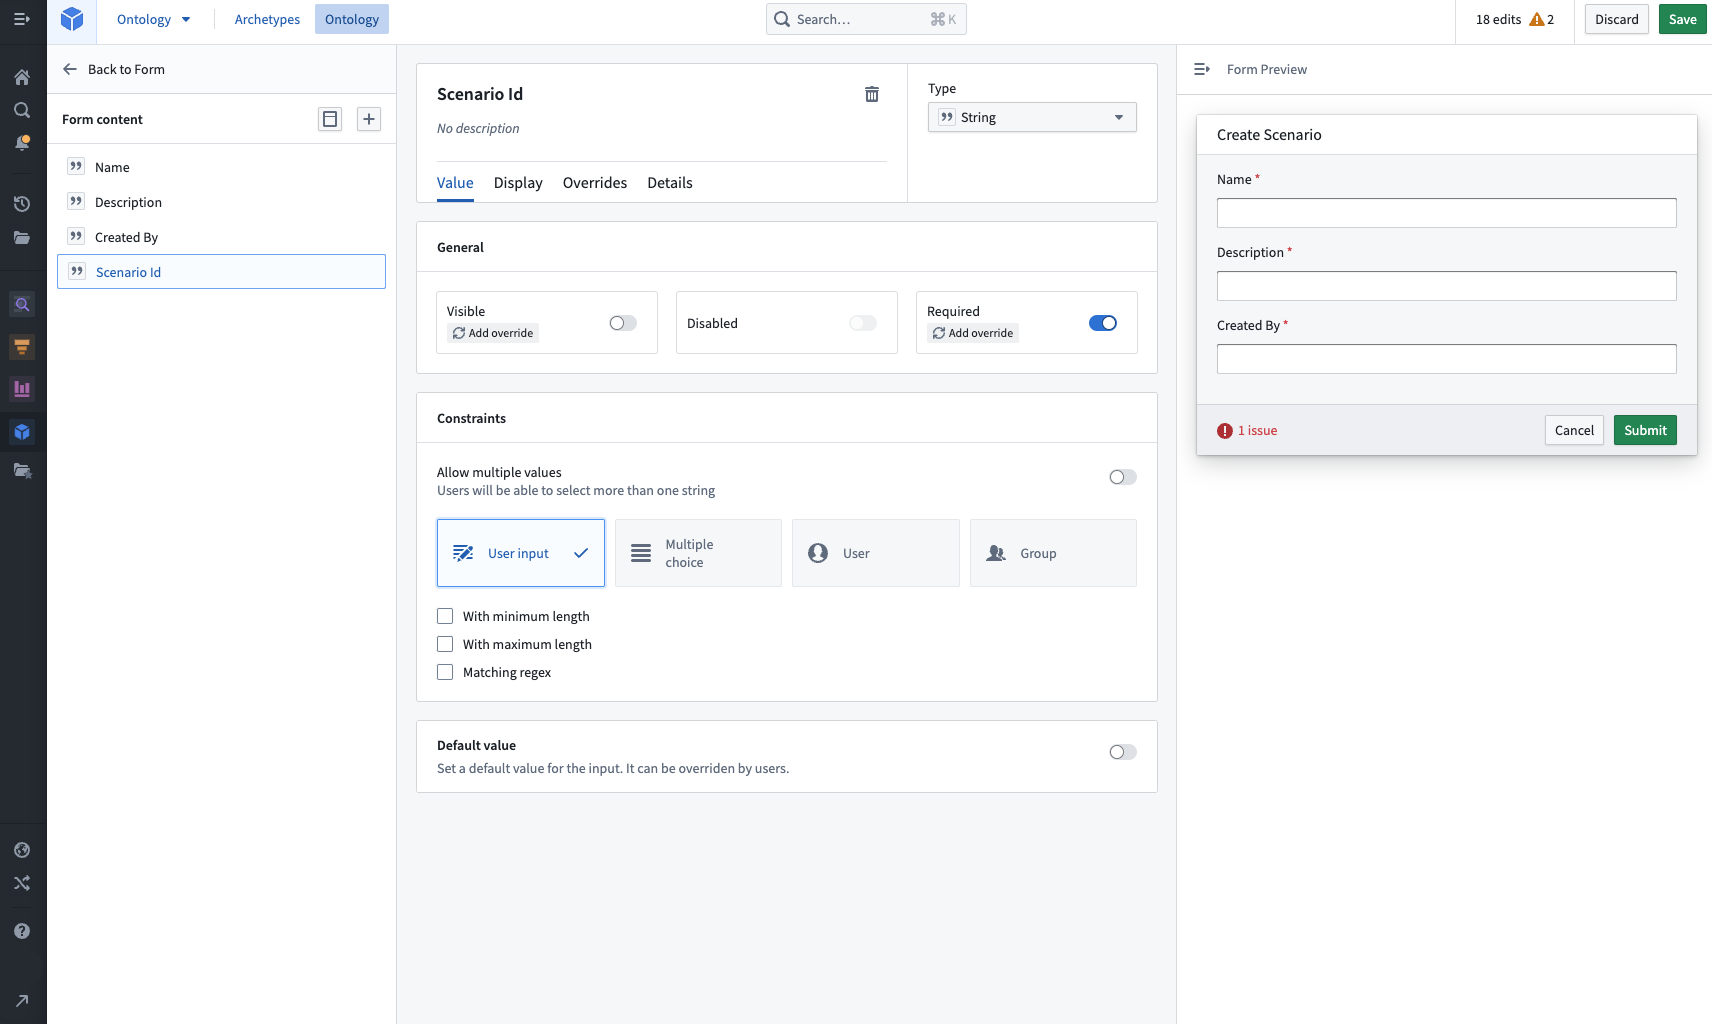Click the warning icon next to edits

pos(1537,19)
